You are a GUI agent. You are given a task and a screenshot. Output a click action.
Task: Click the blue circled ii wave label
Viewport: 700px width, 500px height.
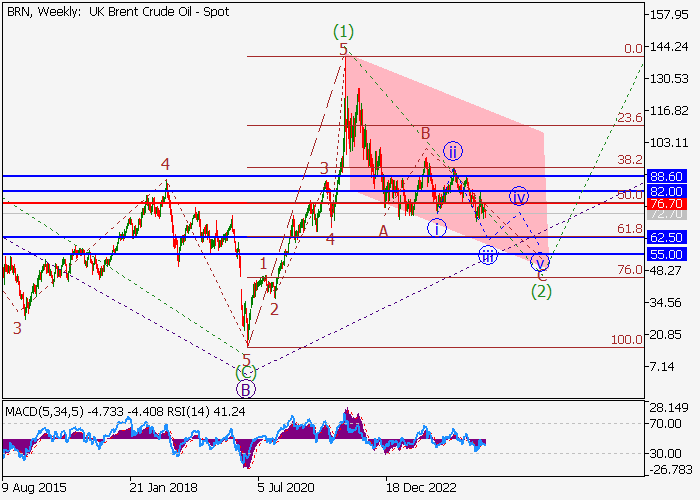[453, 151]
